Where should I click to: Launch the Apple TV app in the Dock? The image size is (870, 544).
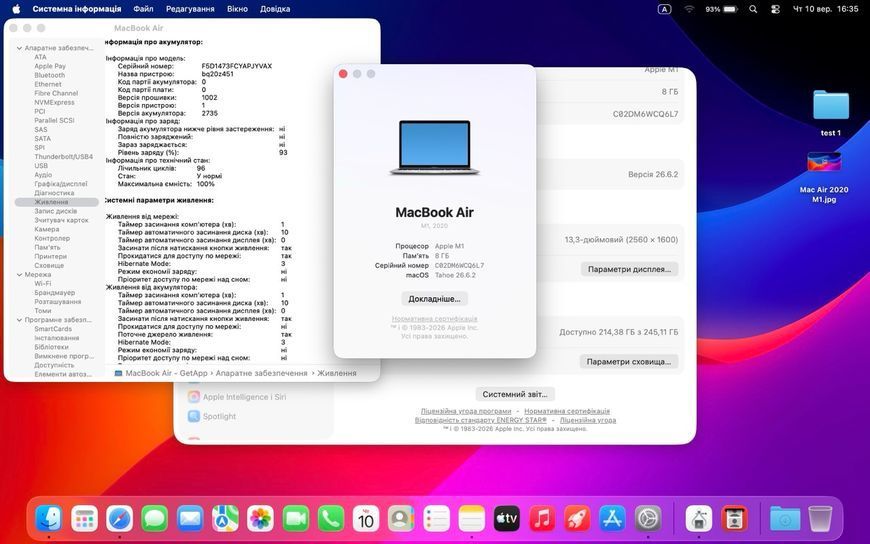coord(507,520)
